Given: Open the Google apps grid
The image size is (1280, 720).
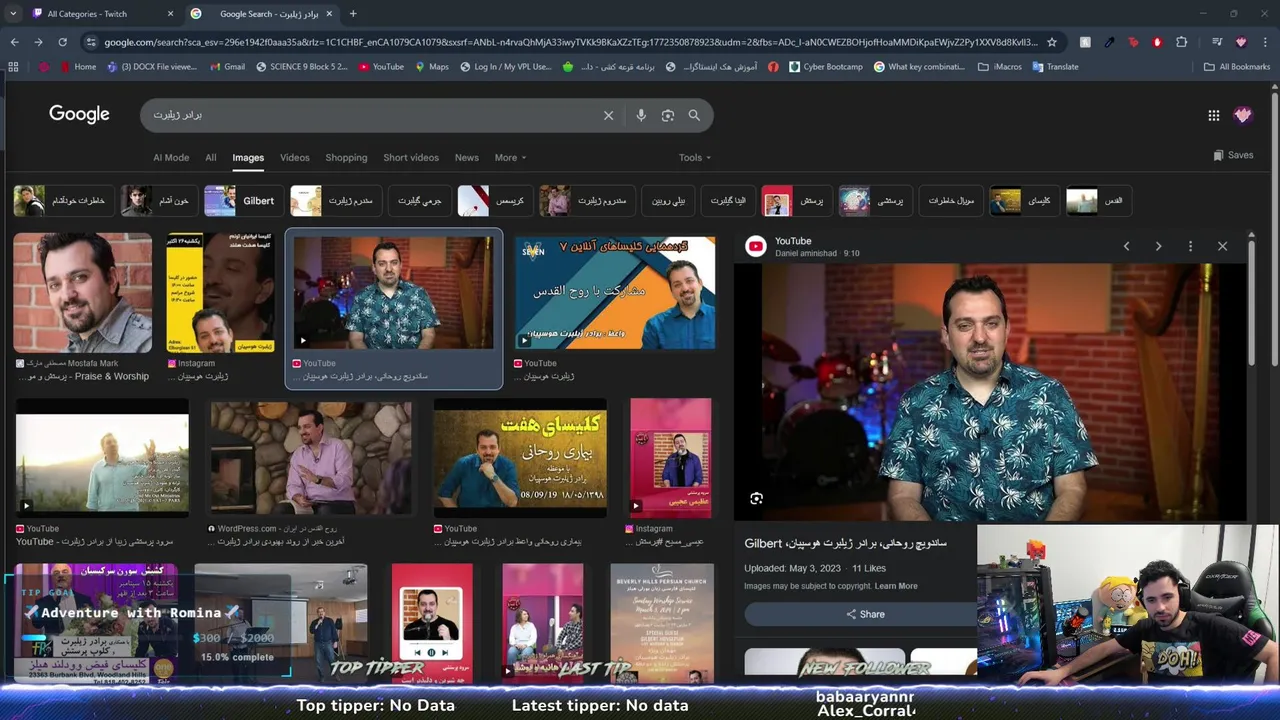Looking at the screenshot, I should (x=1213, y=115).
